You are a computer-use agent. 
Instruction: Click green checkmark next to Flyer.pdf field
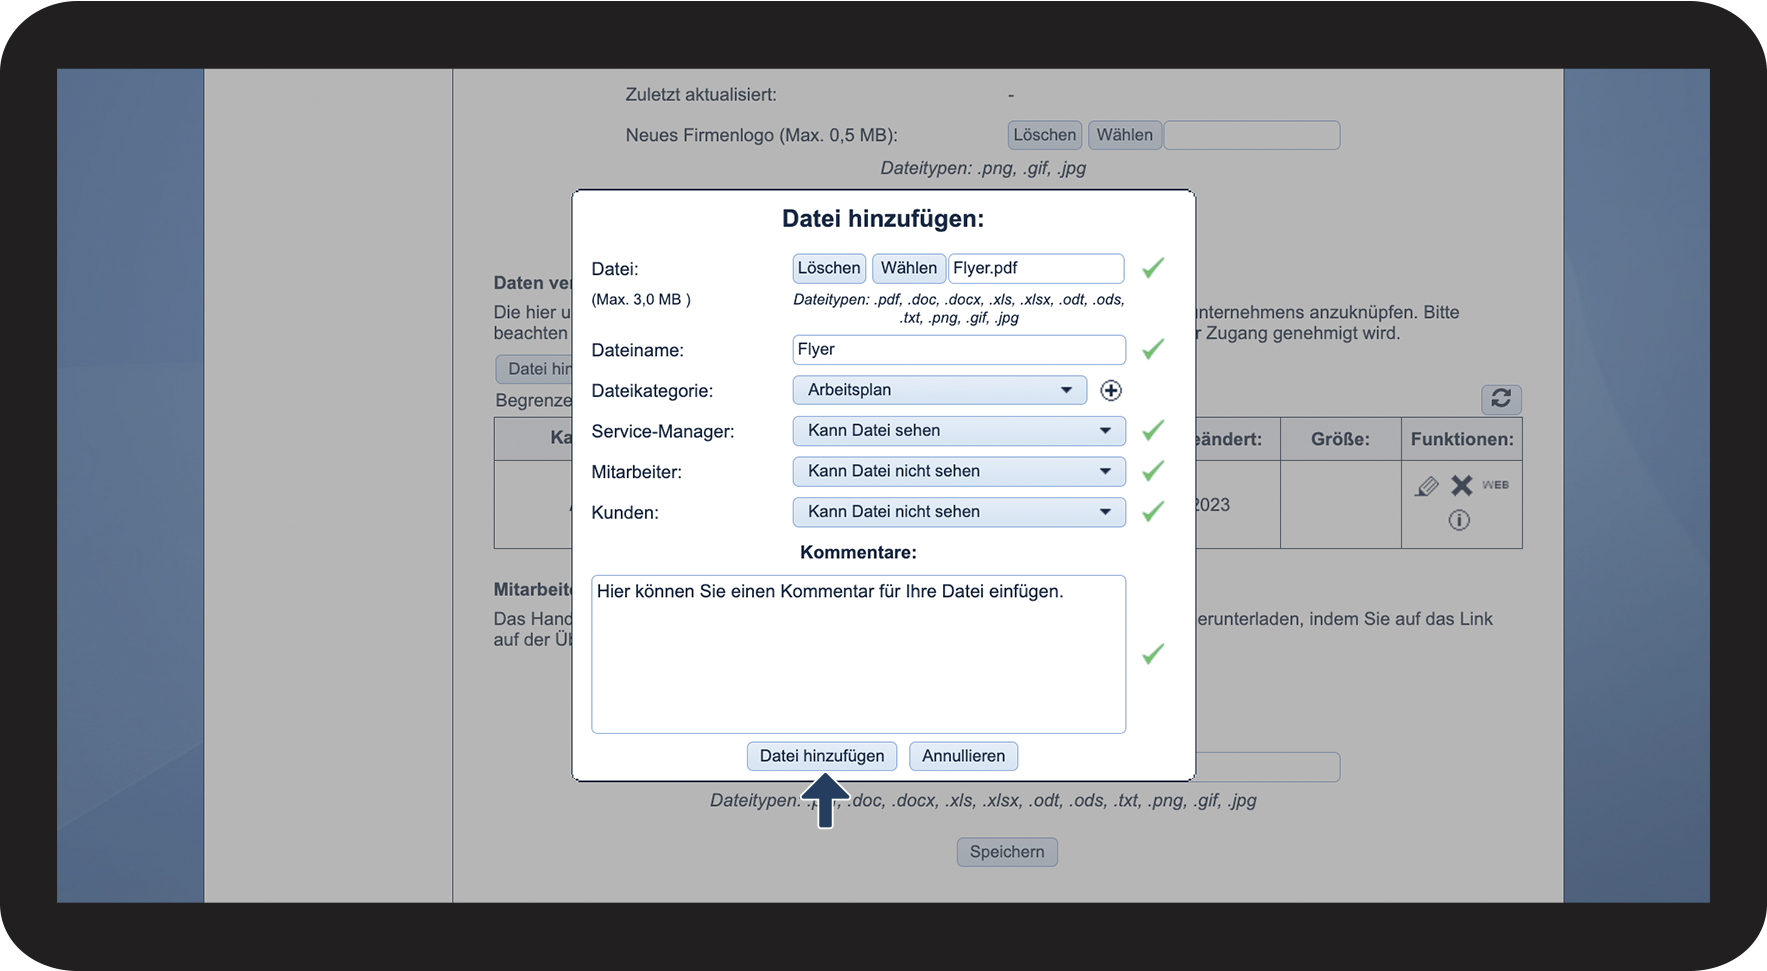[1153, 268]
